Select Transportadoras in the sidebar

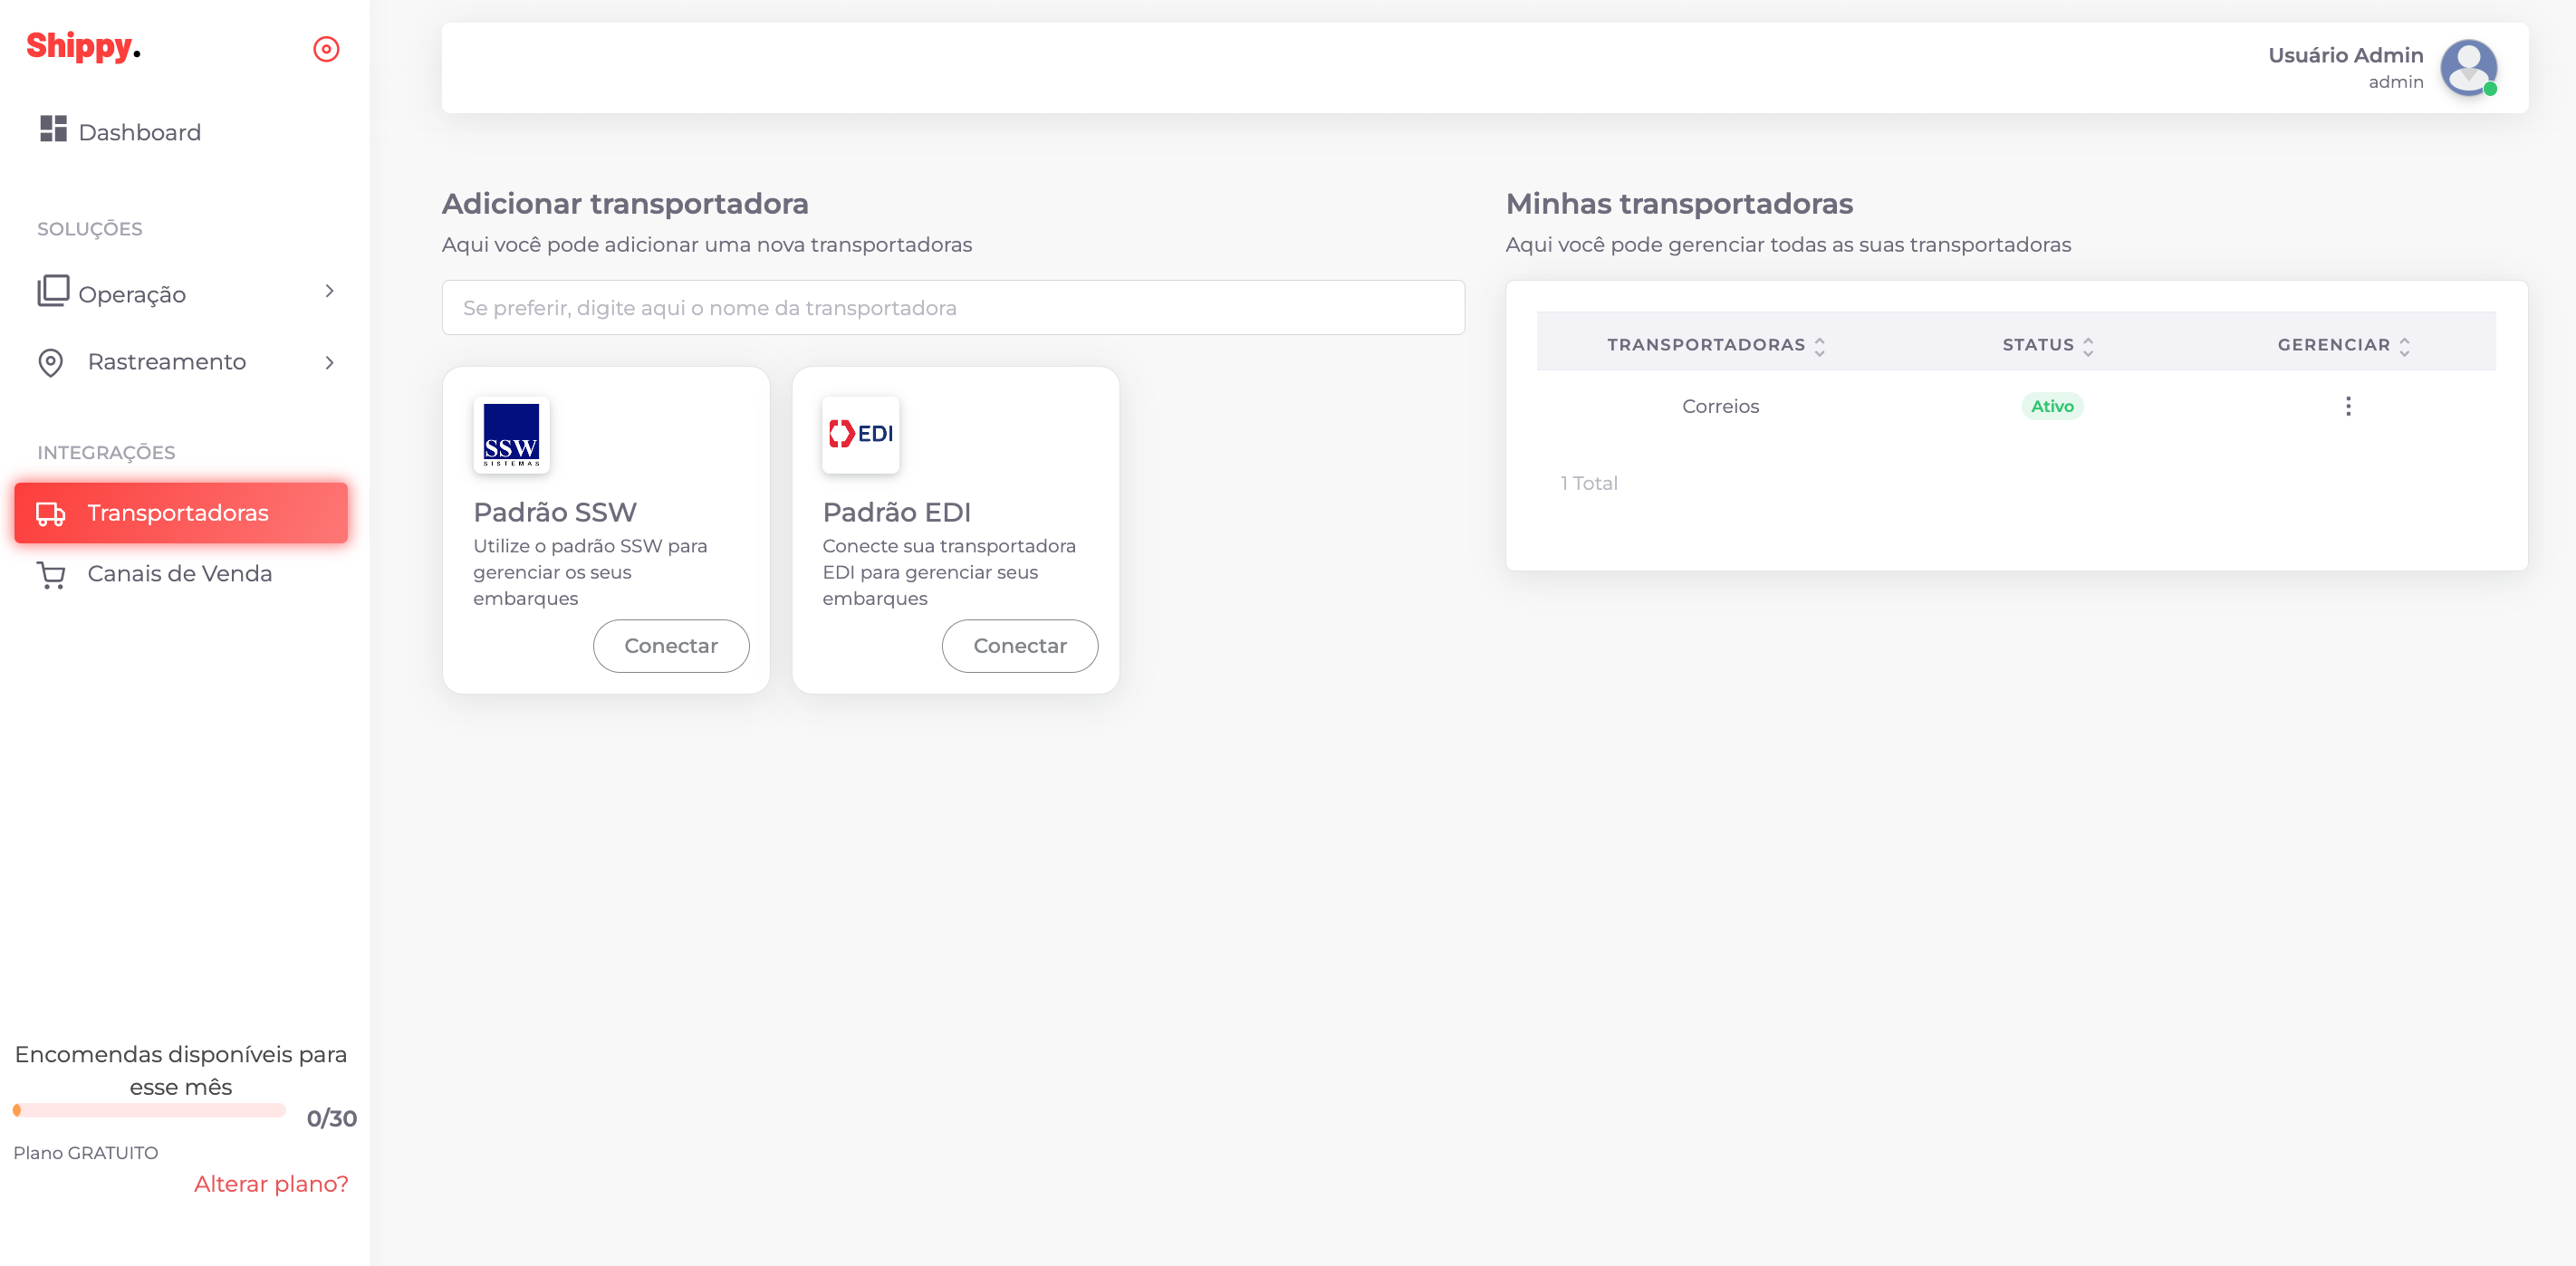[180, 513]
